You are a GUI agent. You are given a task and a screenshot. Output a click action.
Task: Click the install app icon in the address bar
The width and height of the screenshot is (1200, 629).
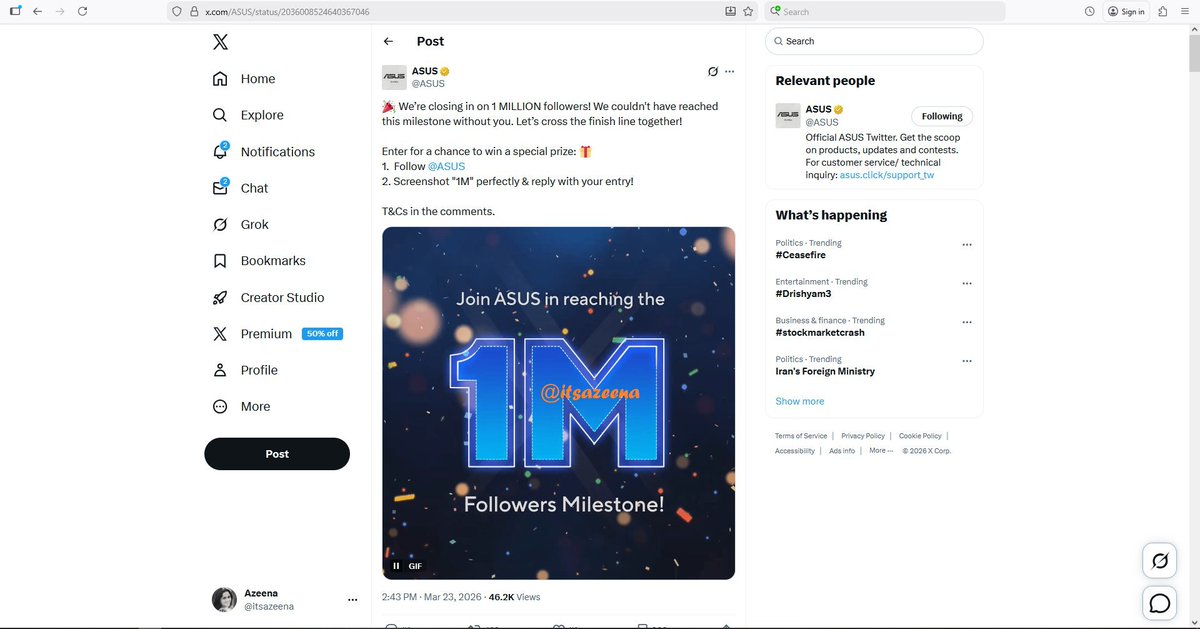click(730, 11)
